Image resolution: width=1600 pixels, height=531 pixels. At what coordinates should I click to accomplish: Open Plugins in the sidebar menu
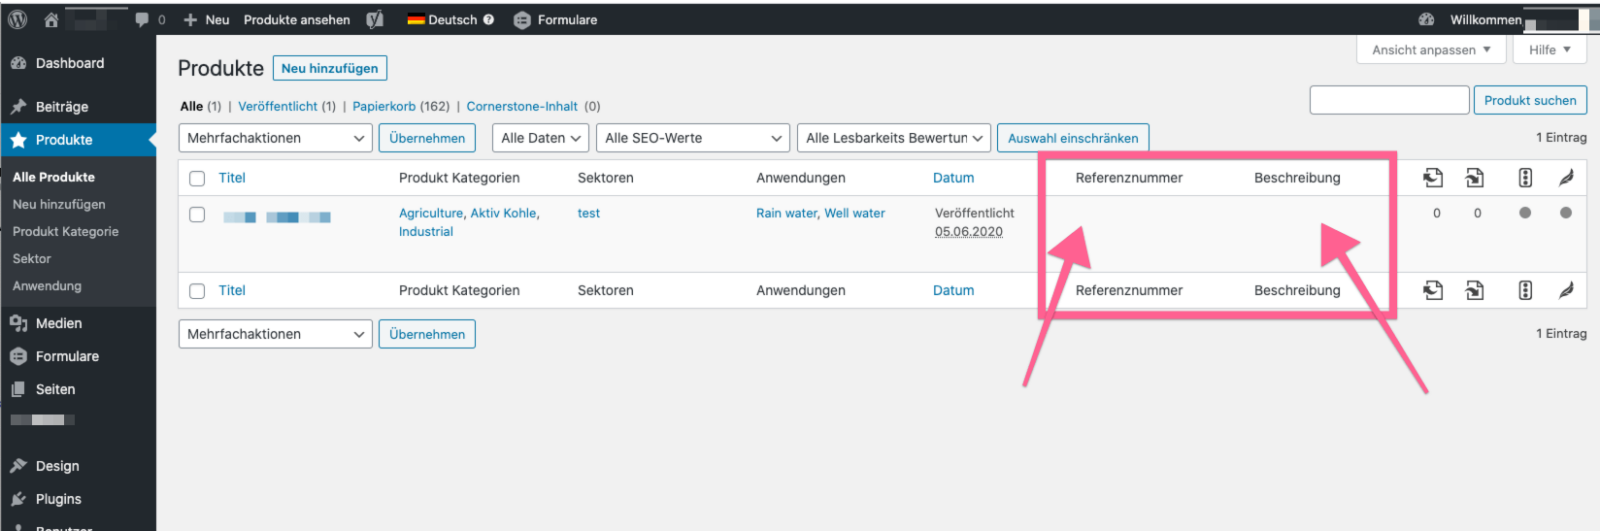[x=58, y=499]
